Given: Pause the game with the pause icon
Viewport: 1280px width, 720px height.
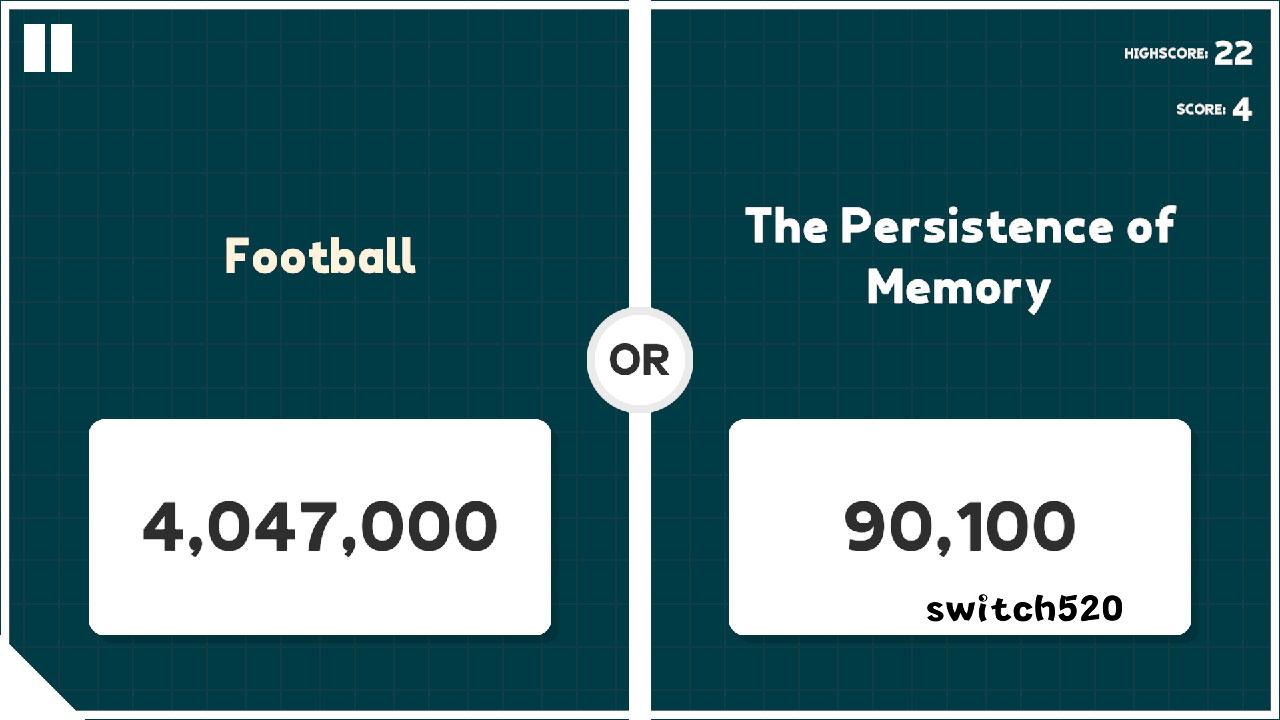Looking at the screenshot, I should pos(48,48).
